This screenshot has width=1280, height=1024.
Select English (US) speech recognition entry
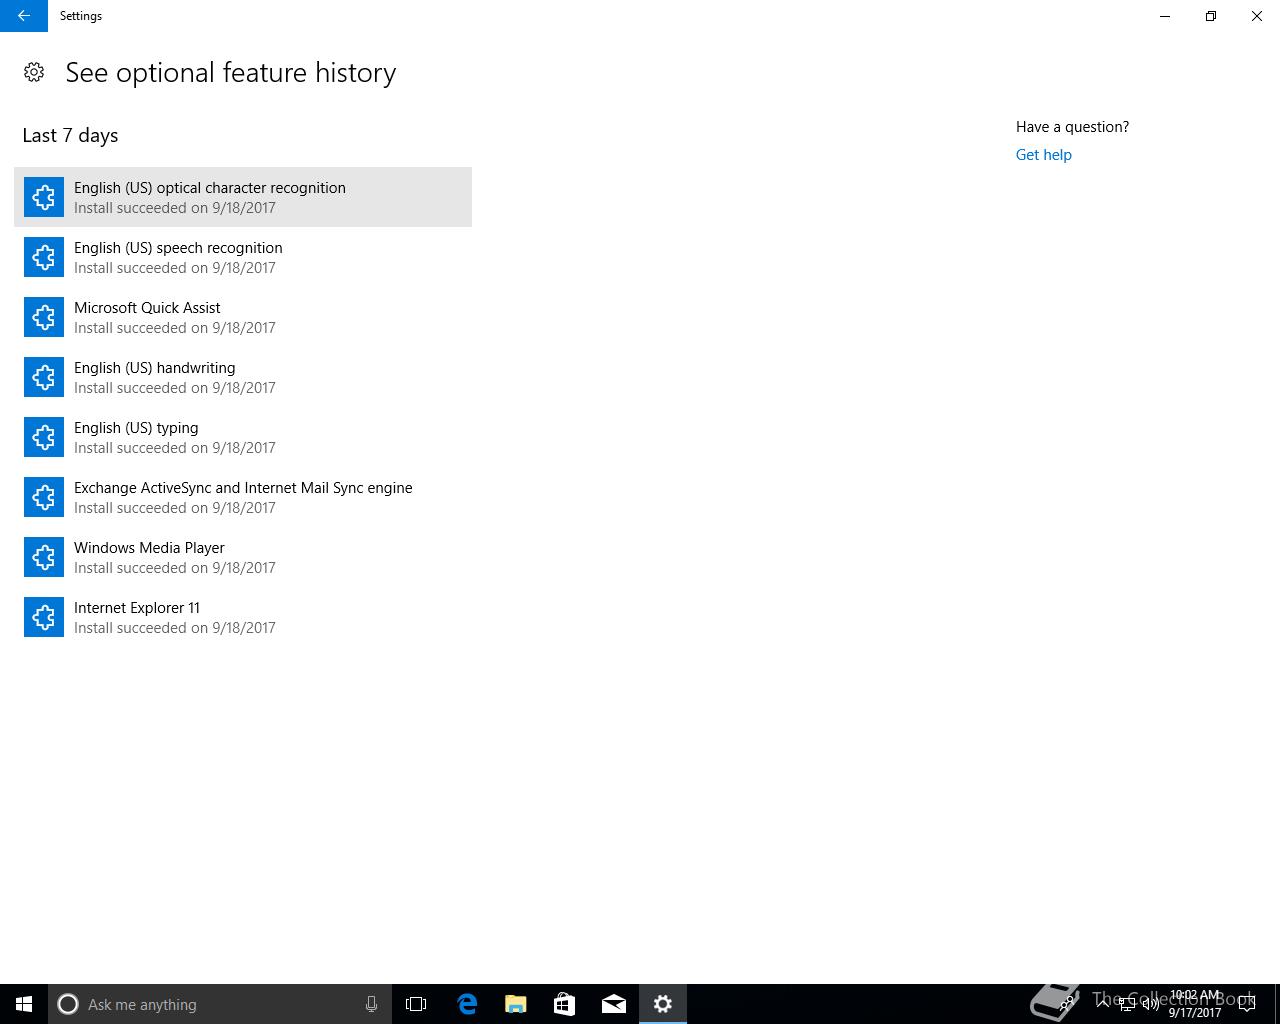coord(243,257)
